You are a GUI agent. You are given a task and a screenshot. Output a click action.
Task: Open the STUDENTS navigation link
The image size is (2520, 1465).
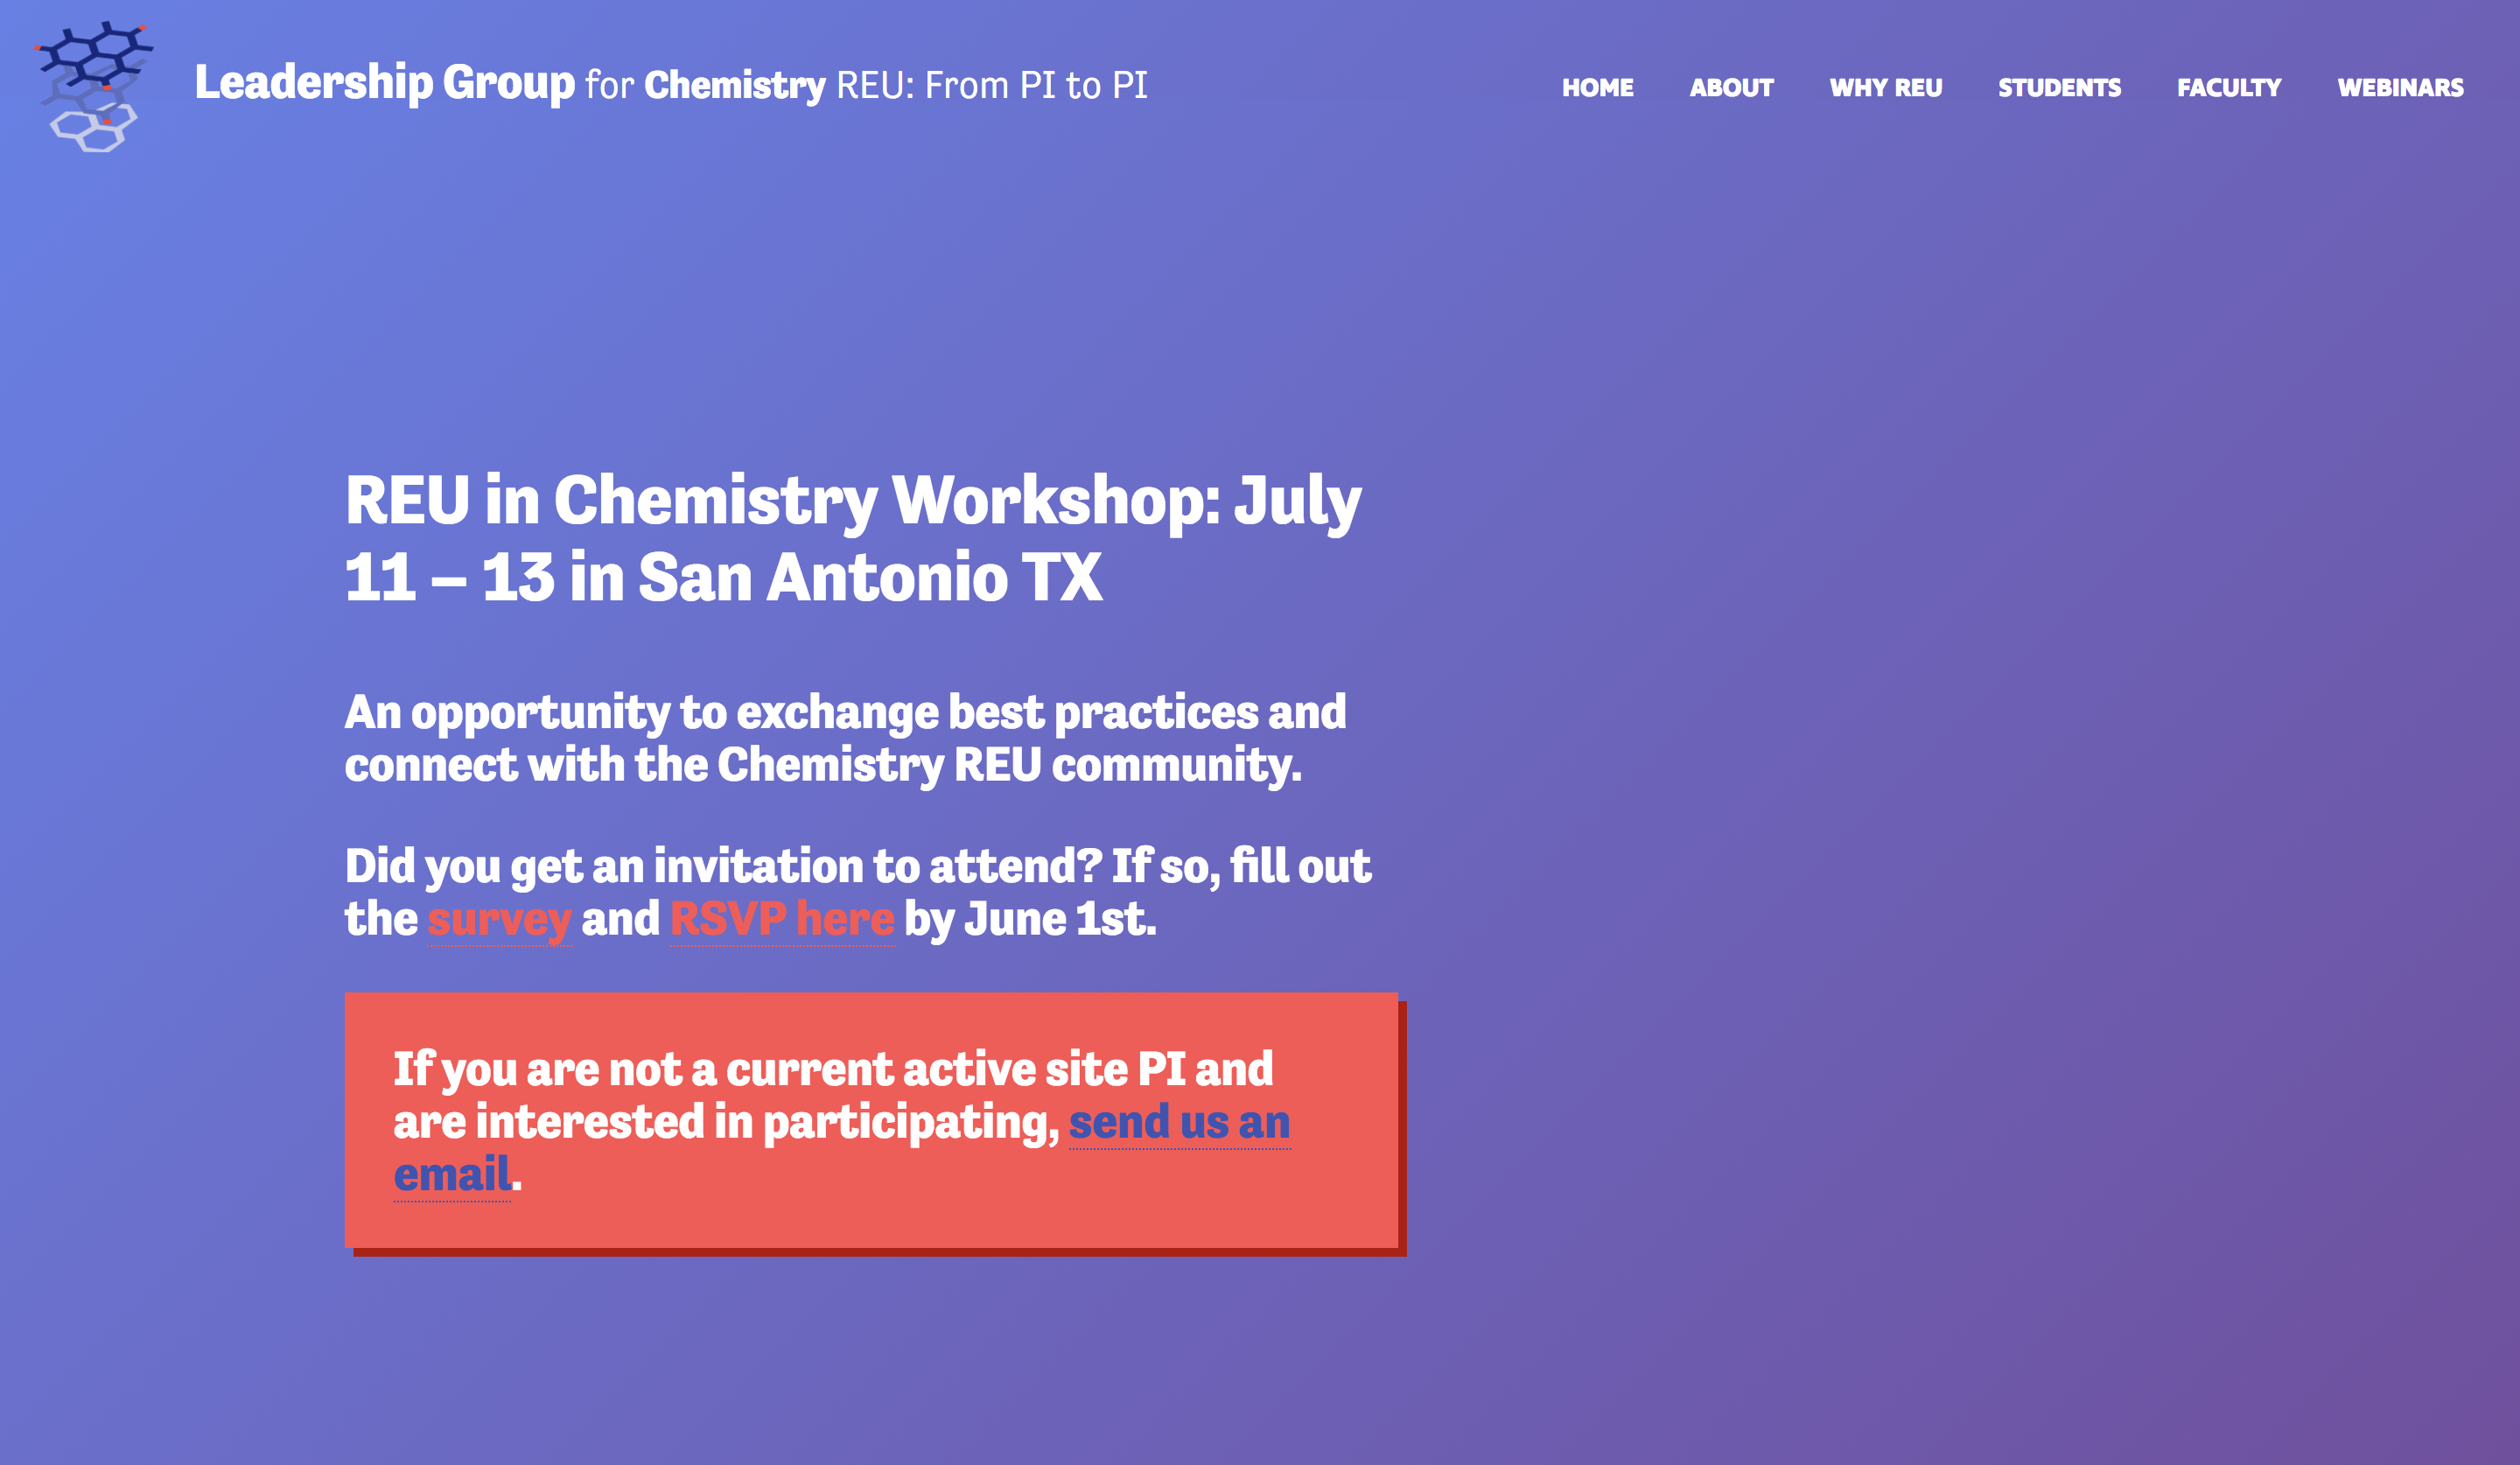tap(2061, 88)
